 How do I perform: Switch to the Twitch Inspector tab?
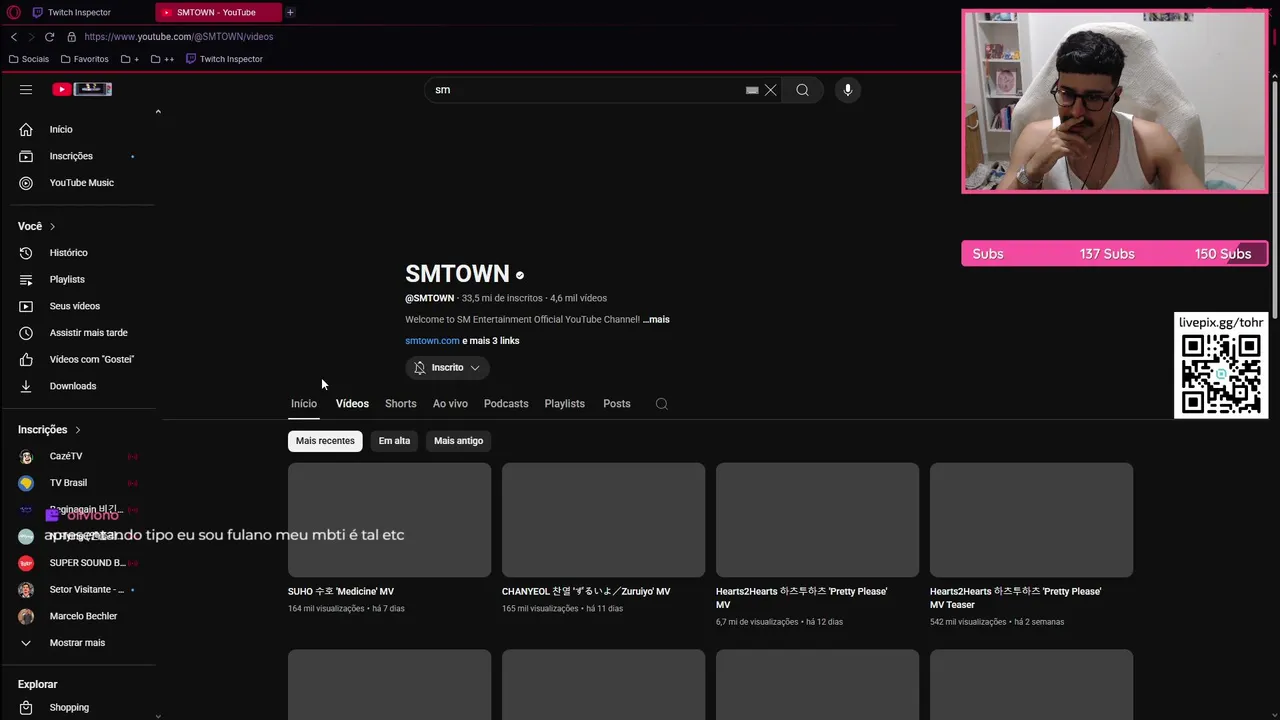pos(79,12)
